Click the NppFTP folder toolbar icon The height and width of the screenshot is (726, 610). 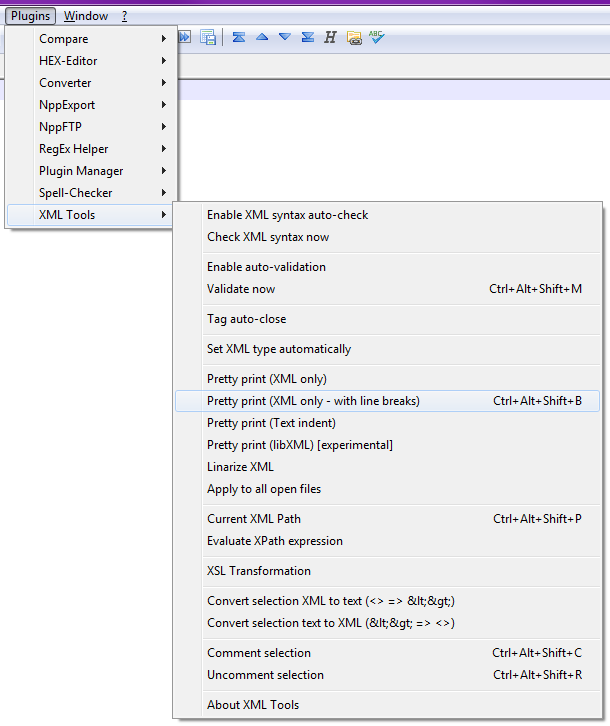[354, 38]
